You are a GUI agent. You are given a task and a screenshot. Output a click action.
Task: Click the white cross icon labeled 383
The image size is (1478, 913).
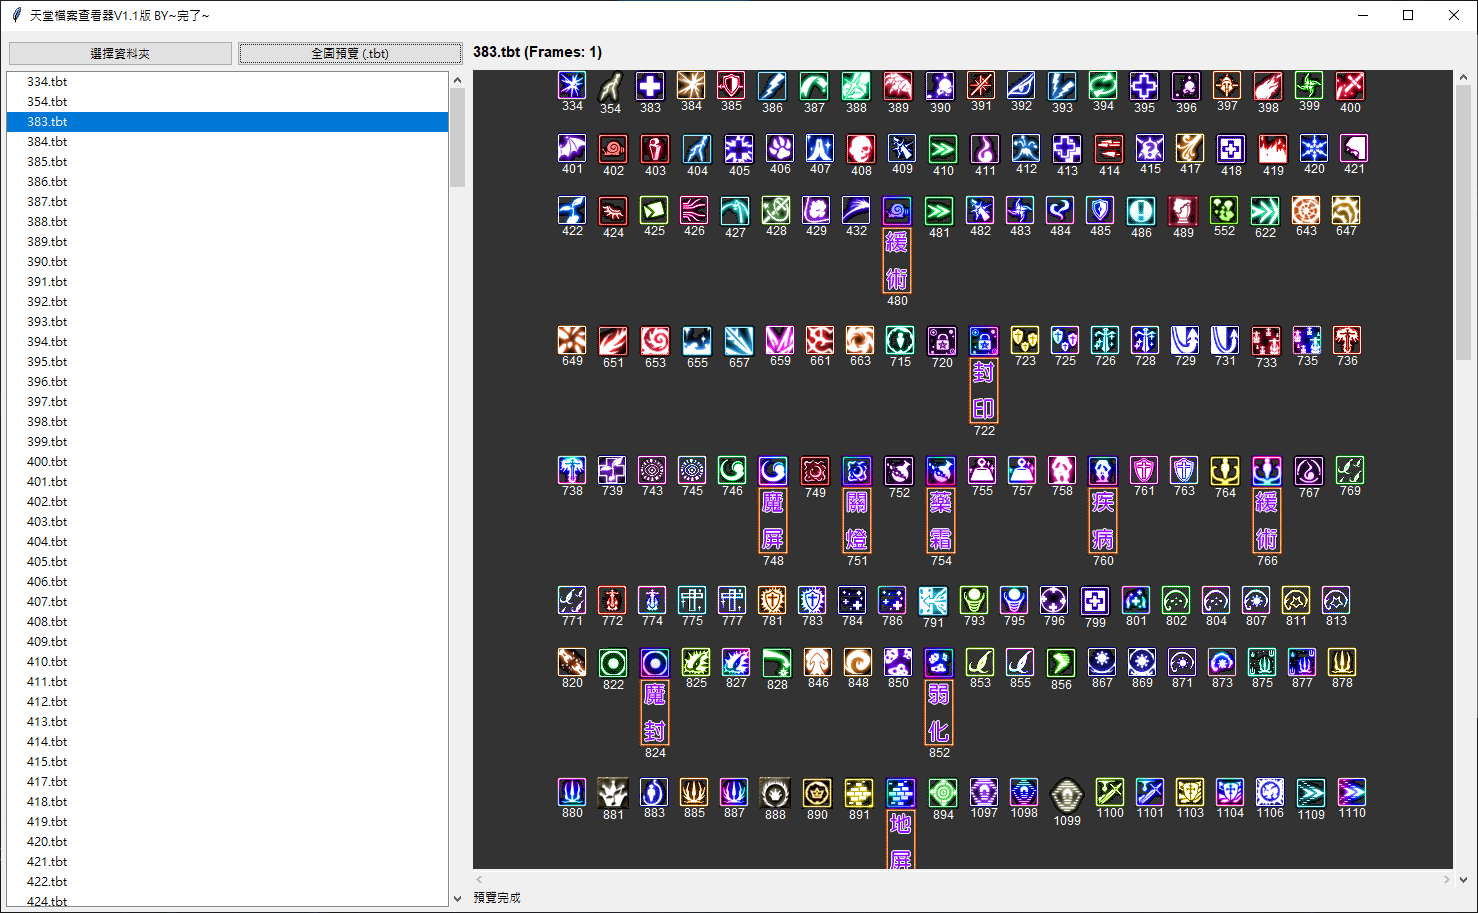pyautogui.click(x=650, y=87)
